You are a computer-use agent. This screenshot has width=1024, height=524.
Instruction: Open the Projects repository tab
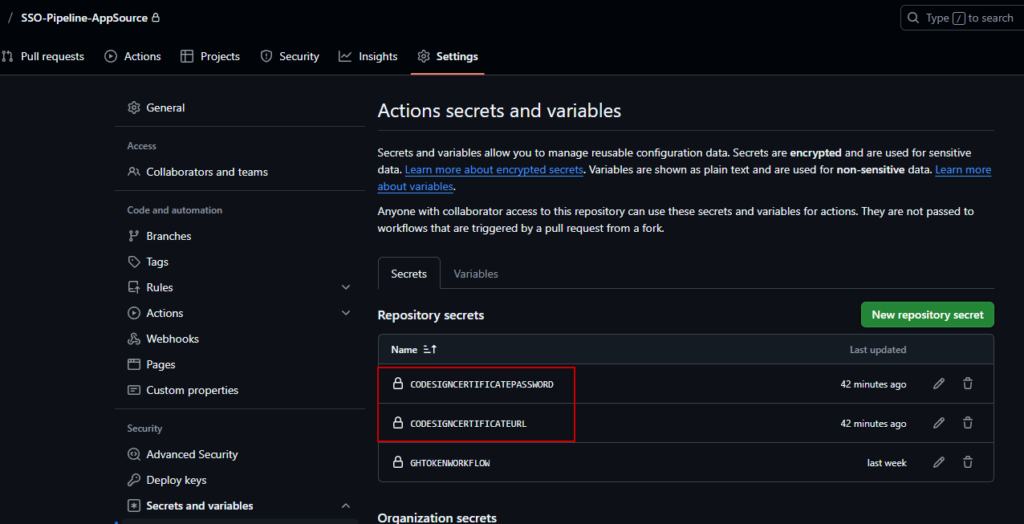click(210, 56)
